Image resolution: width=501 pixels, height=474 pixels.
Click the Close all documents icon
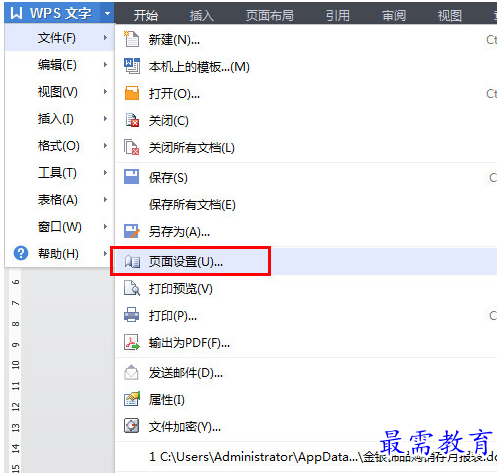pos(131,147)
